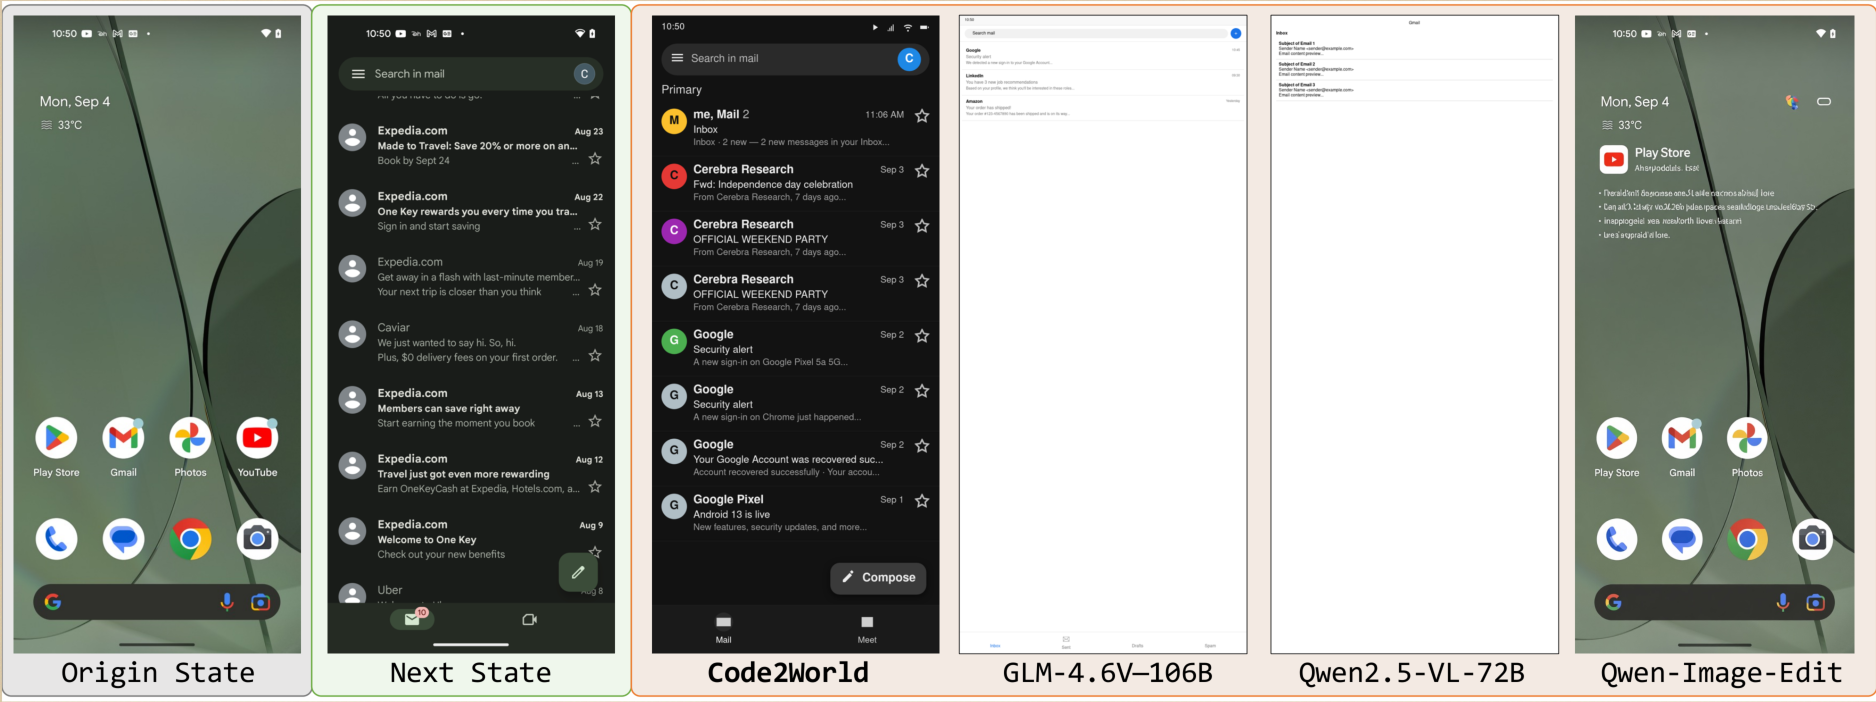Screen dimensions: 1876x702
Task: Star the Google Pixel email in Code2World
Action: click(x=922, y=501)
